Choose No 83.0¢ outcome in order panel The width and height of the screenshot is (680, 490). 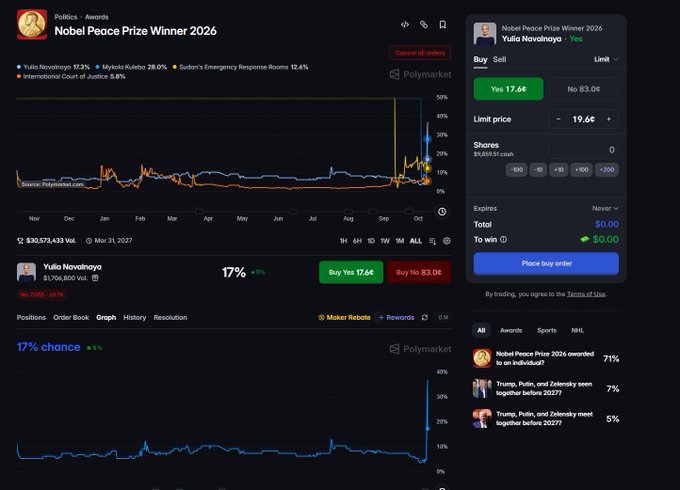coord(584,89)
